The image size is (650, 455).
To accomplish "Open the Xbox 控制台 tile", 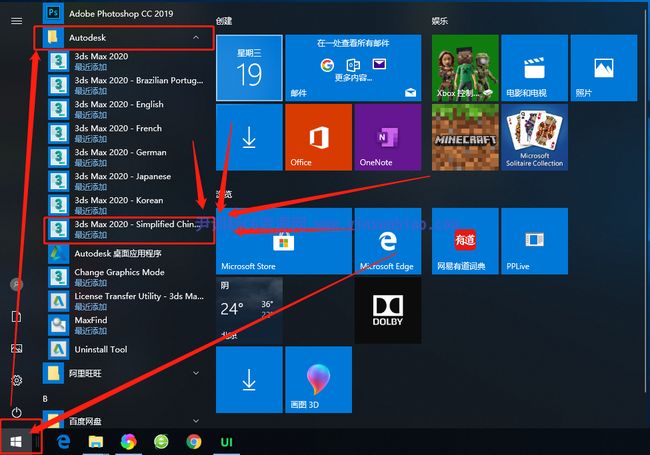I will (465, 68).
